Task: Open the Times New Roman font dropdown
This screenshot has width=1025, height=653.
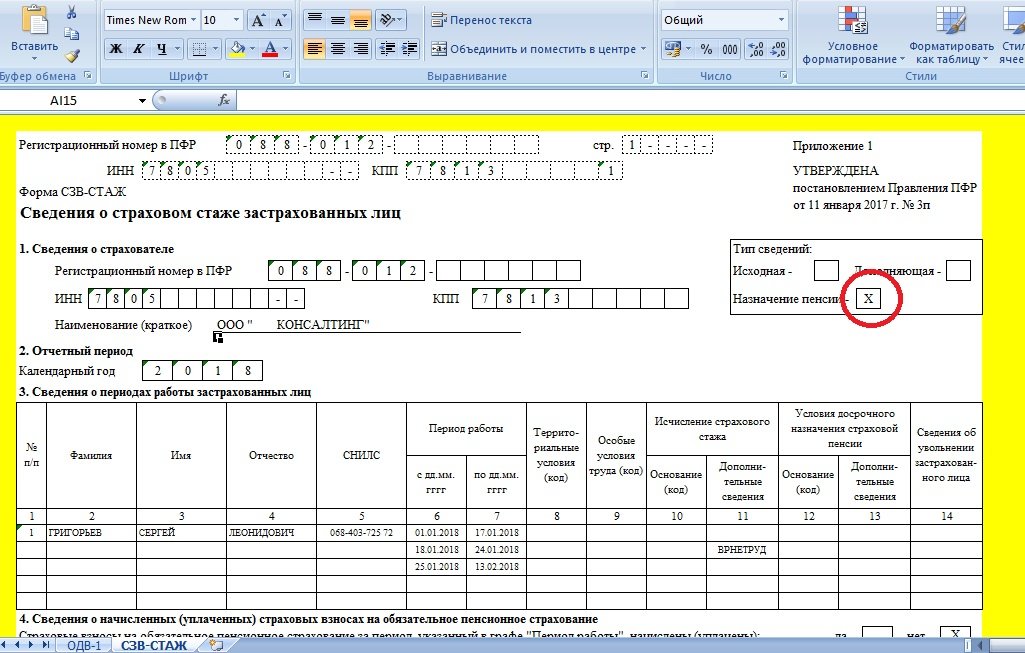Action: point(192,20)
